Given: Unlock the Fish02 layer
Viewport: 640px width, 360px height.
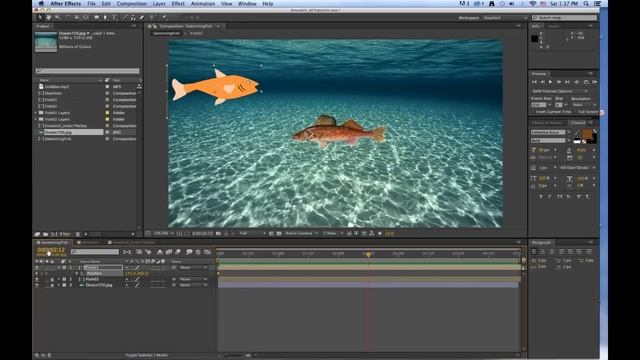Looking at the screenshot, I should point(52,279).
